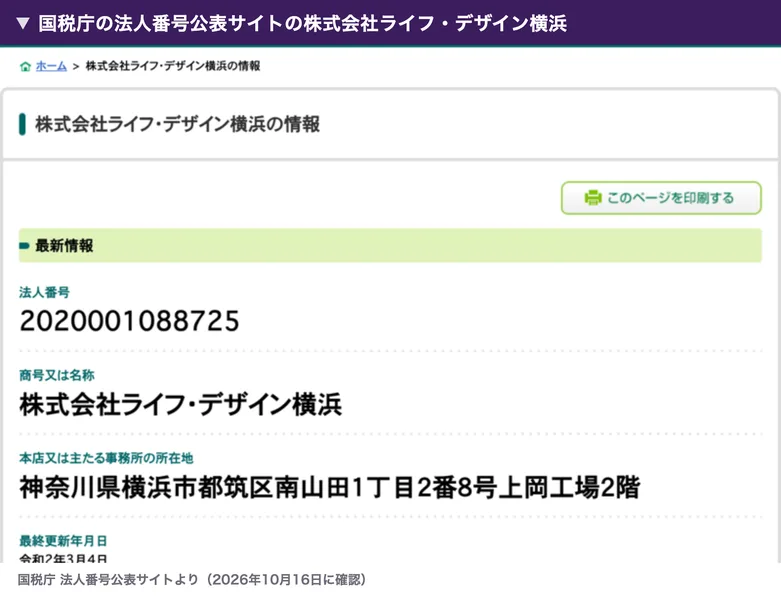Collapse the purple header disclosure triangle
The height and width of the screenshot is (600, 781).
23,23
